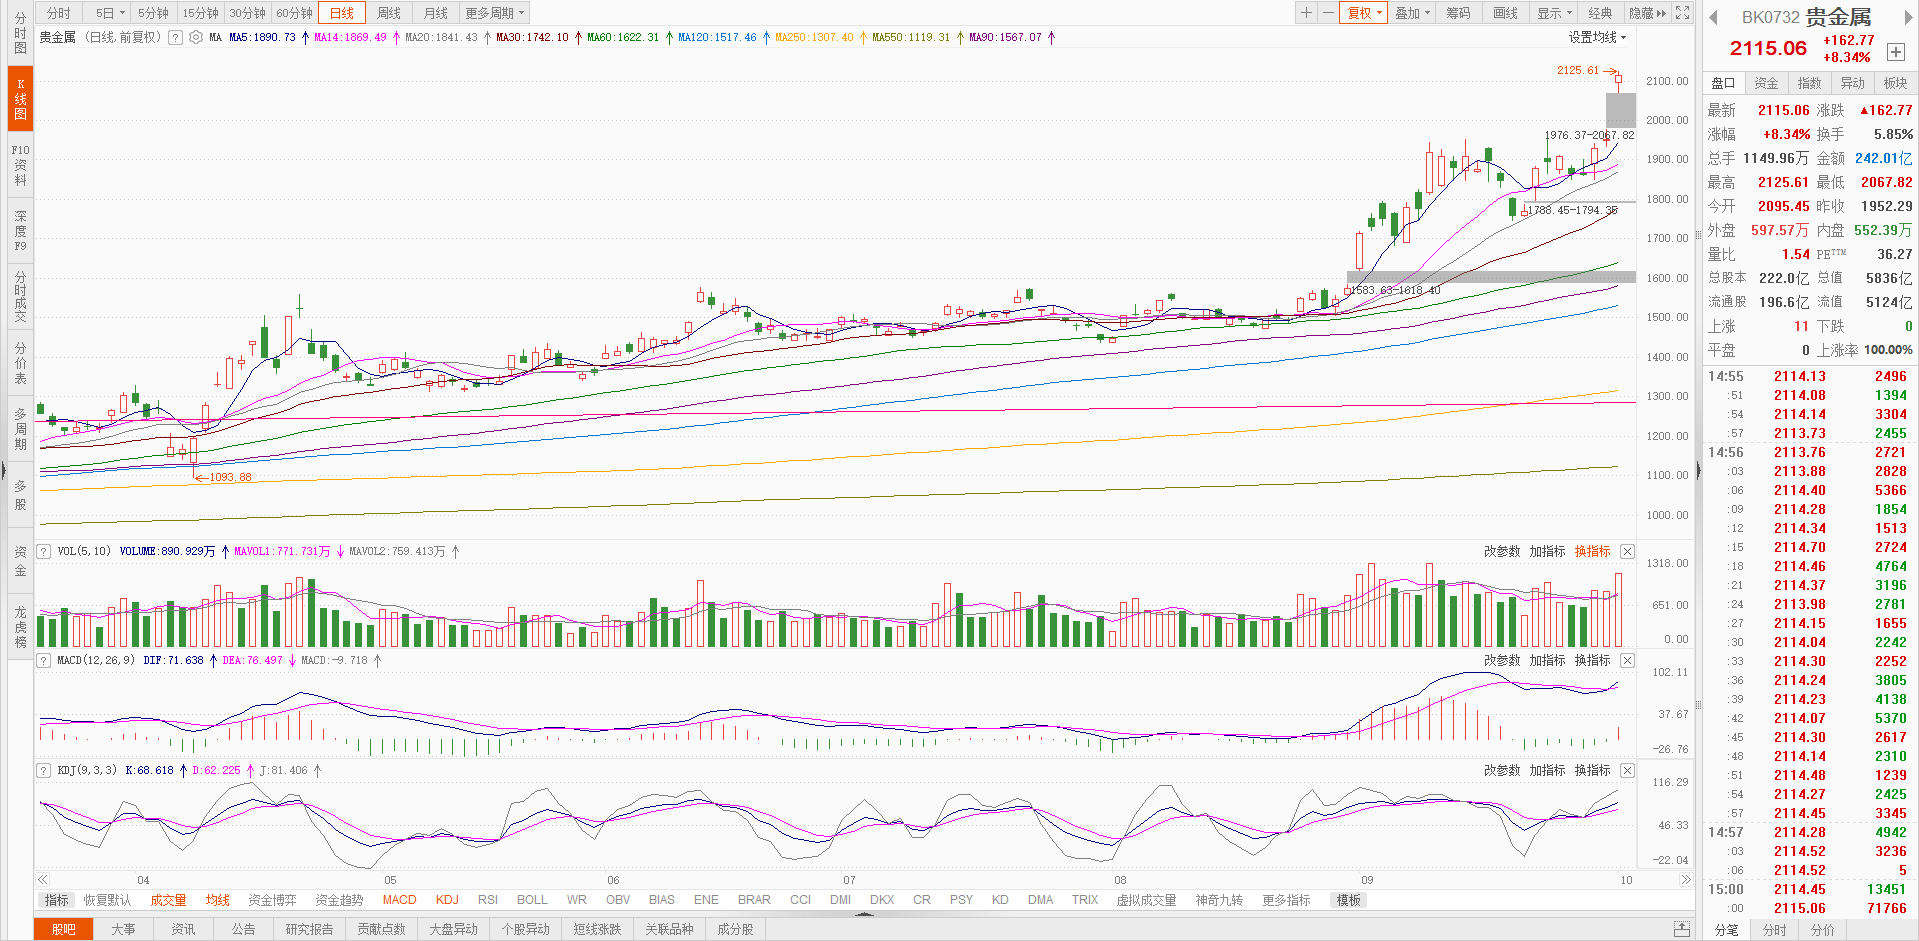
Task: Click the zoom in plus icon
Action: [x=1306, y=13]
